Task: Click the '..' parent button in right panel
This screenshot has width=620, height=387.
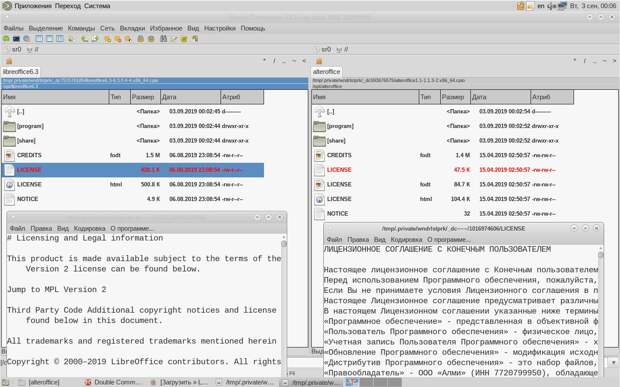Action: (594, 61)
